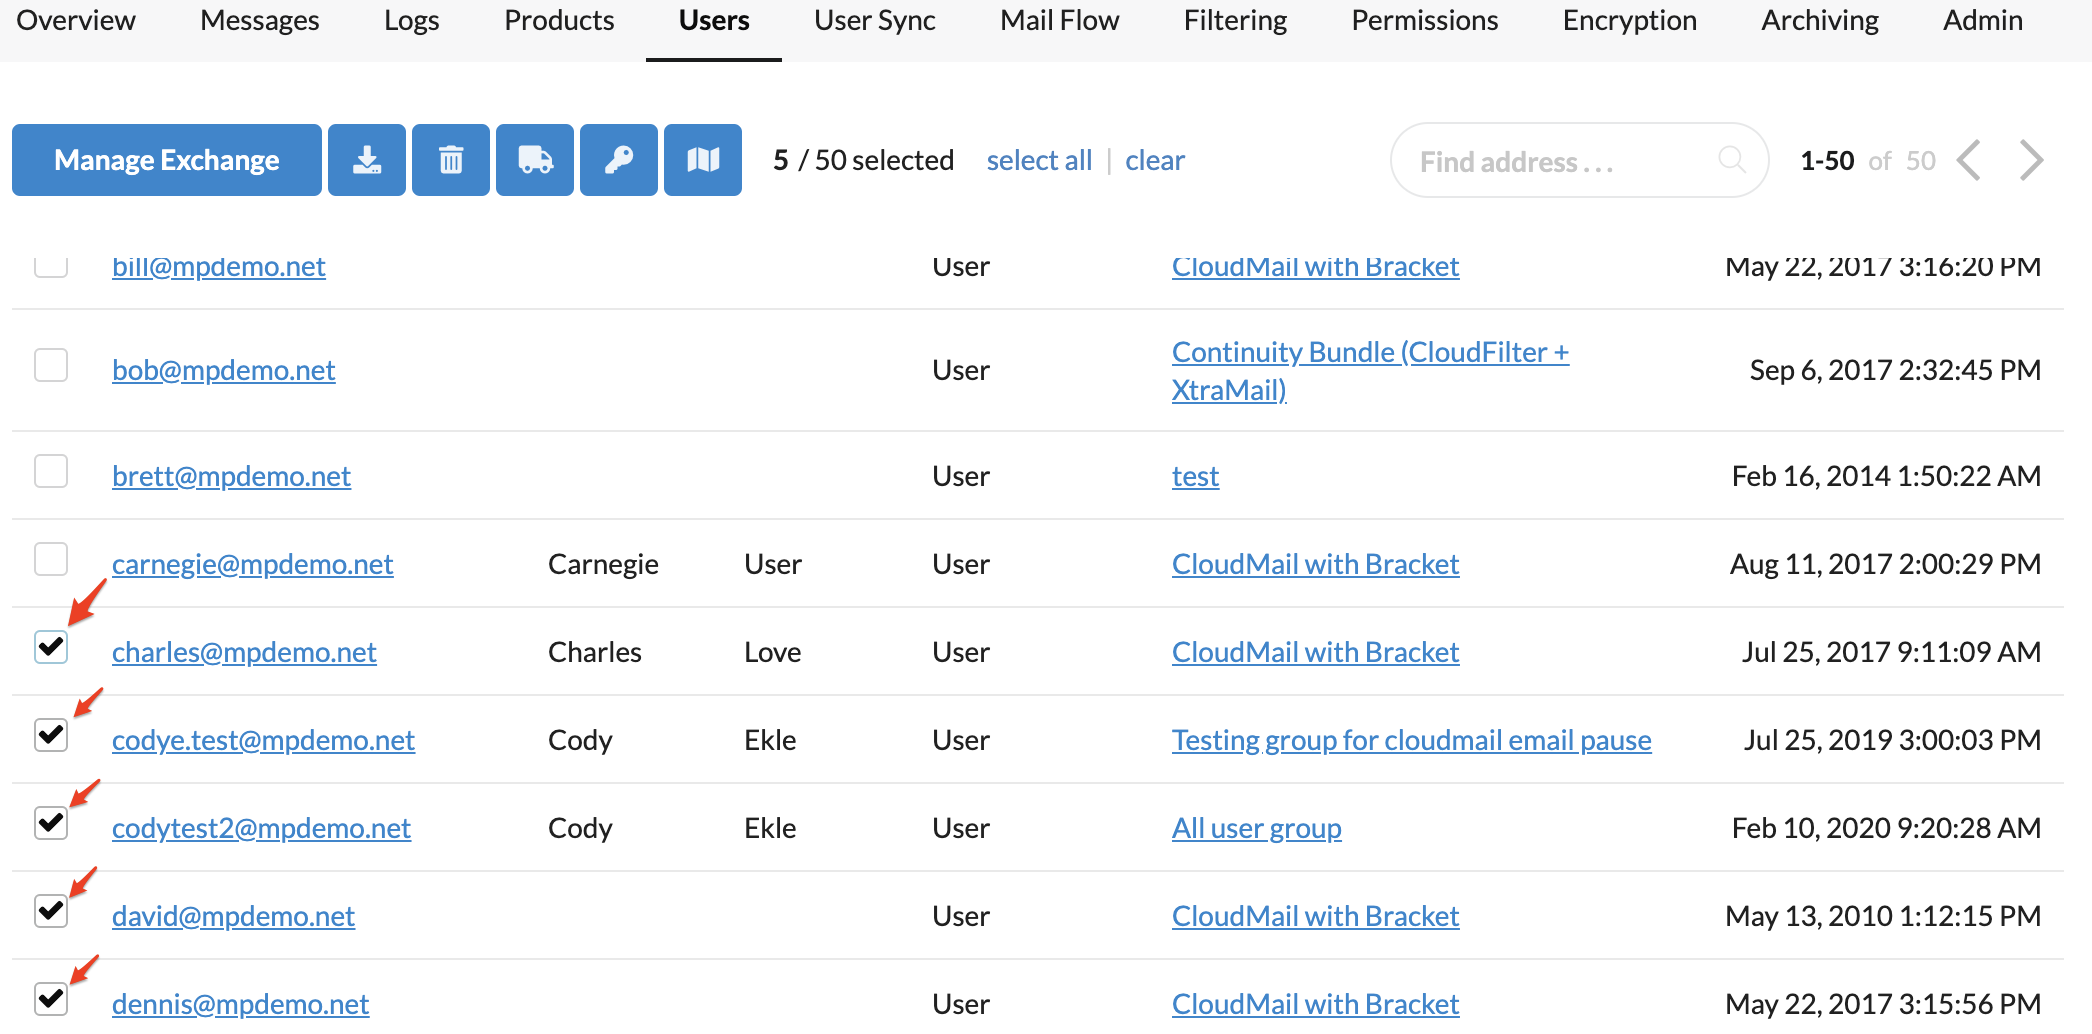The height and width of the screenshot is (1034, 2092).
Task: Click the key password icon button
Action: 619,160
